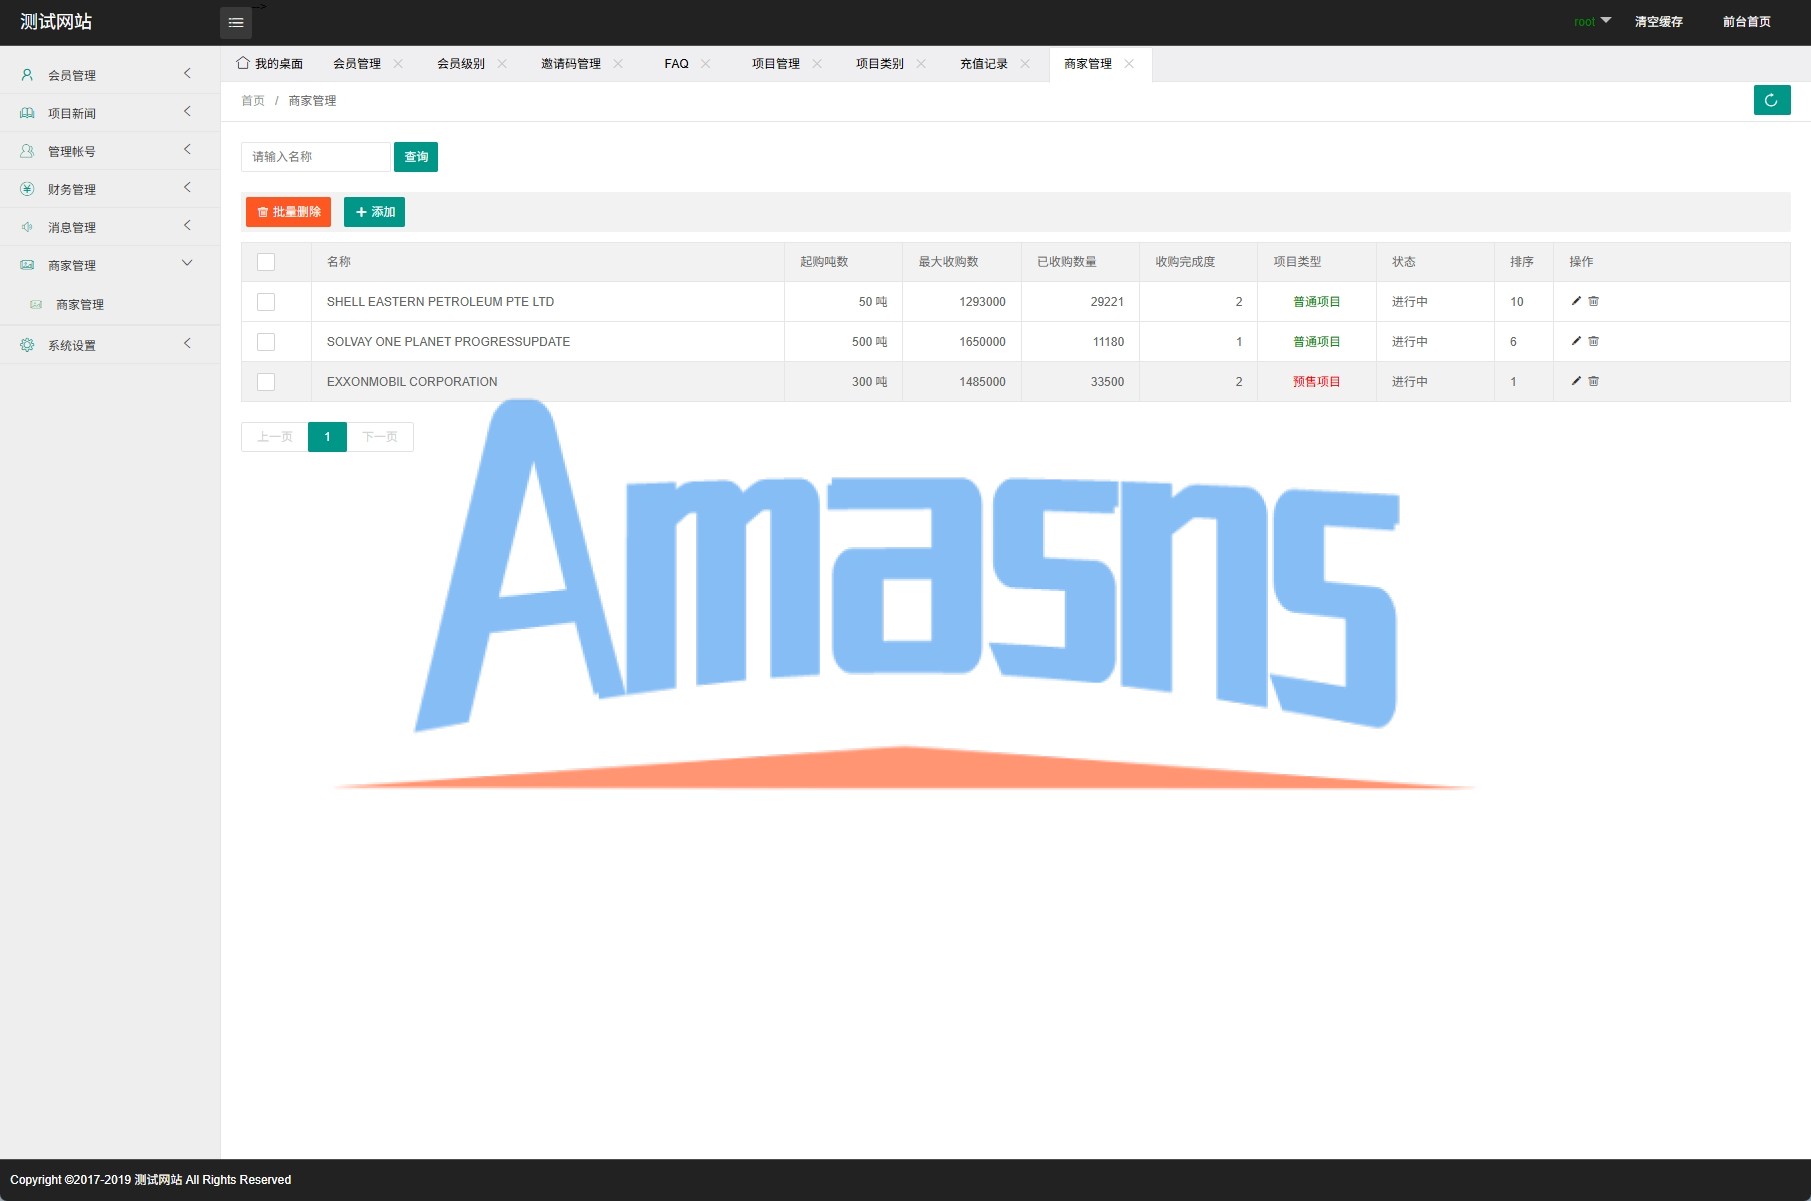Check the SOLVAY ONE PLANET row checkbox
The width and height of the screenshot is (1811, 1201).
pos(266,342)
